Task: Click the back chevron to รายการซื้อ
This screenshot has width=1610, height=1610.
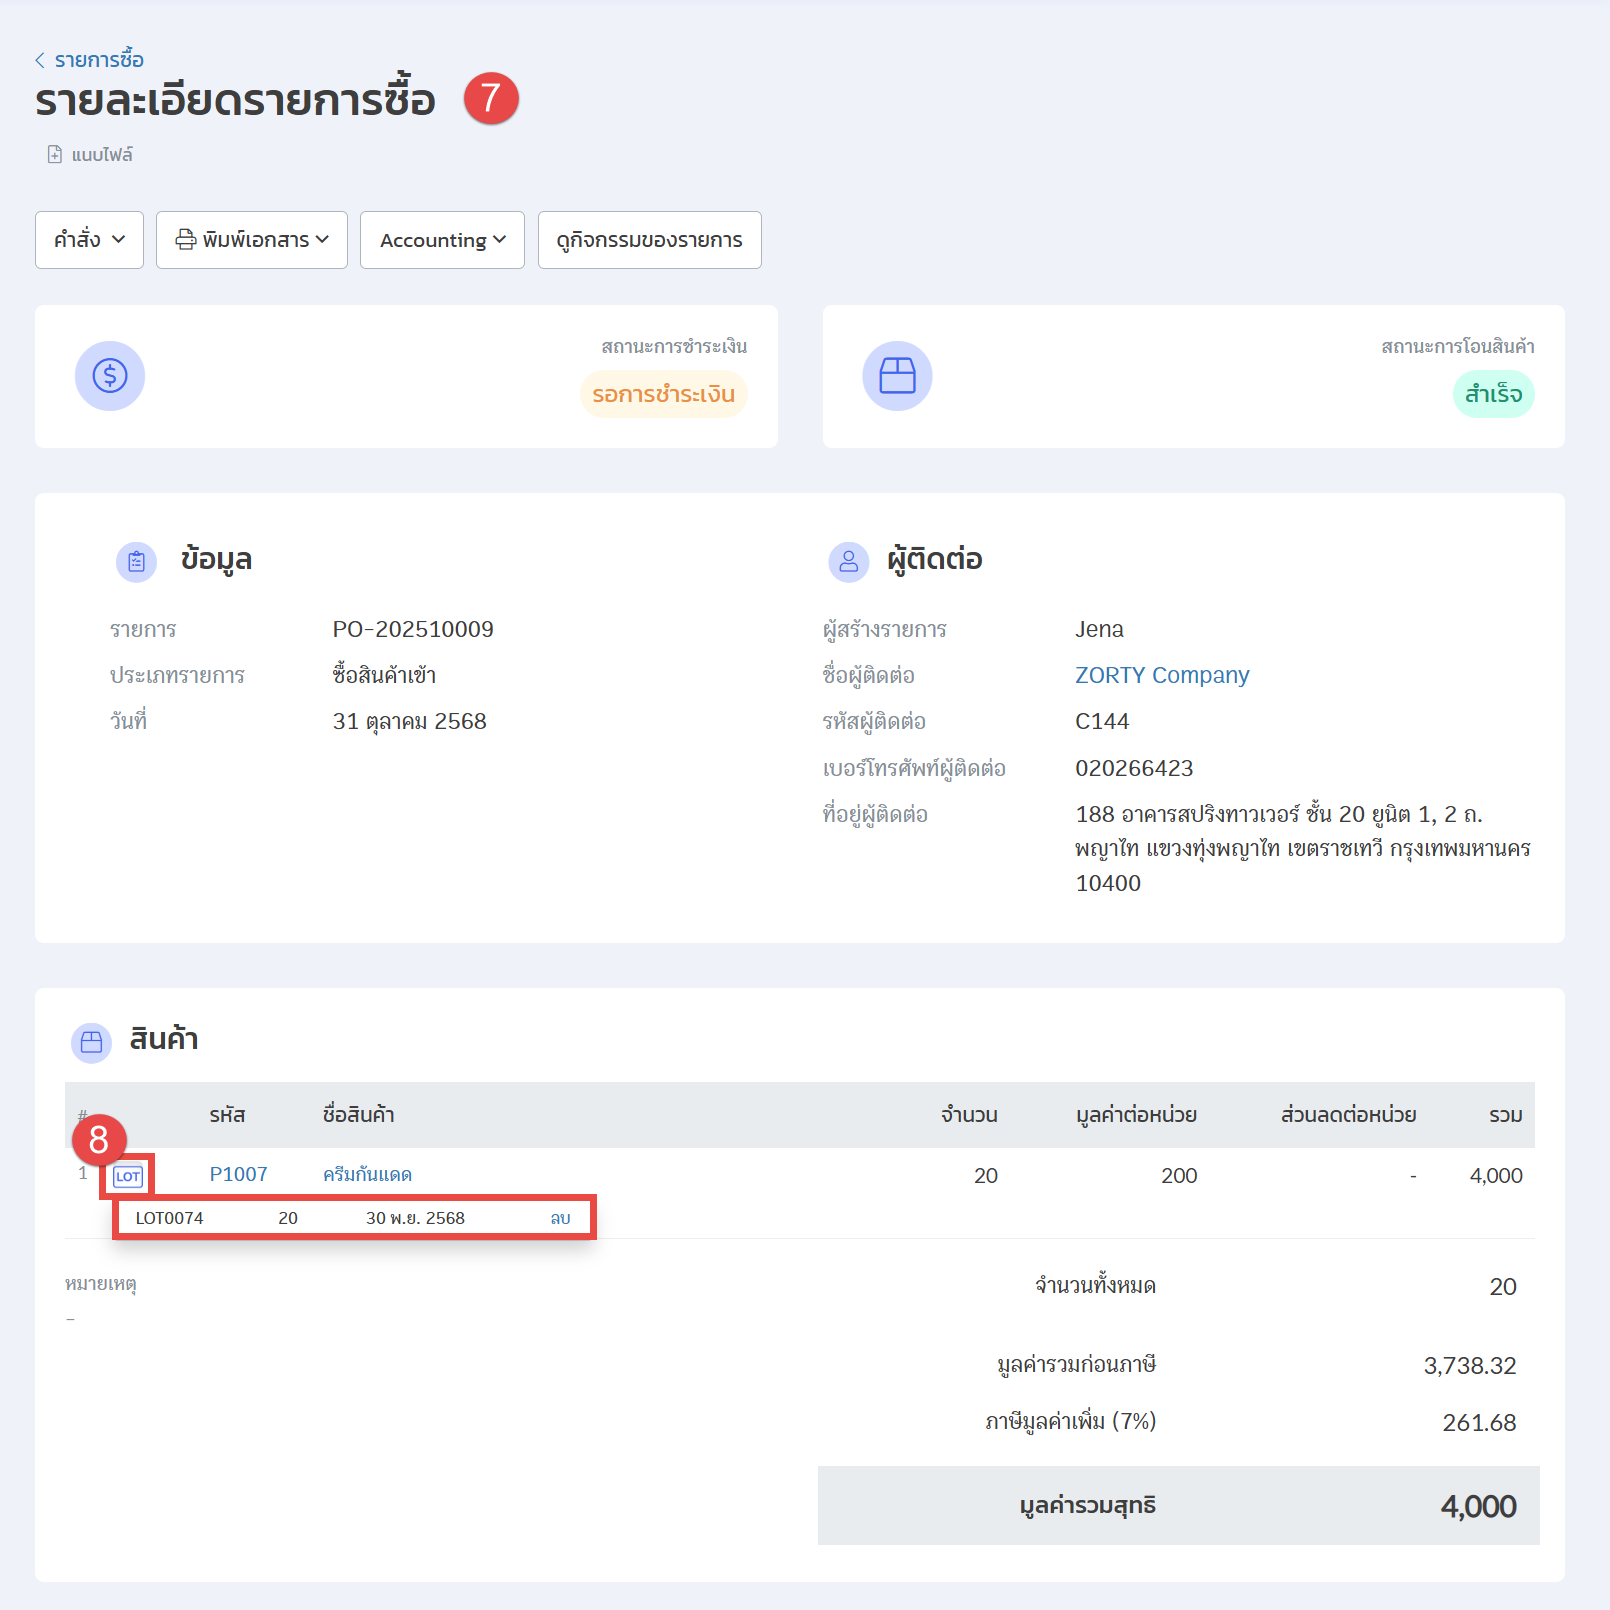Action: [40, 60]
